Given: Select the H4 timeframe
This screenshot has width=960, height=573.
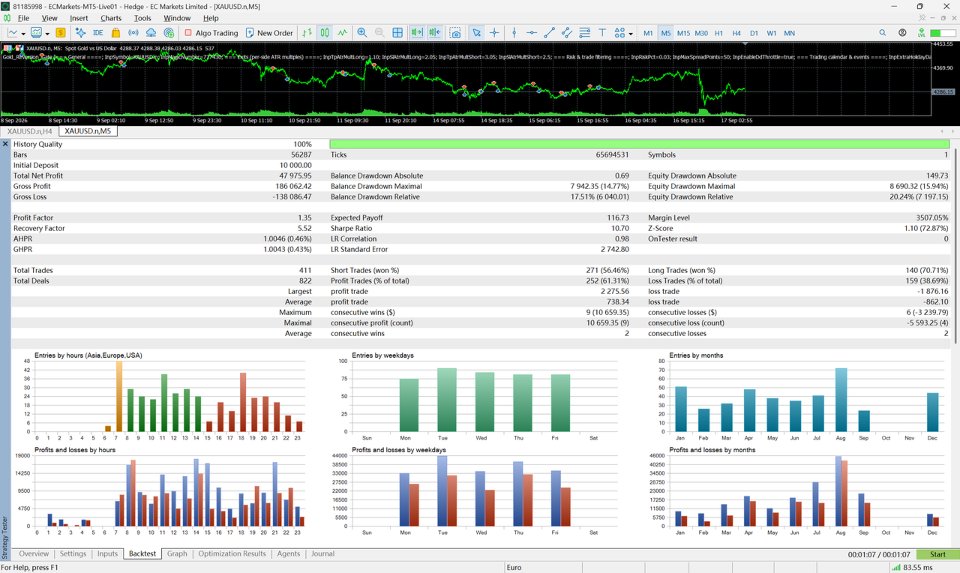Looking at the screenshot, I should pyautogui.click(x=737, y=33).
